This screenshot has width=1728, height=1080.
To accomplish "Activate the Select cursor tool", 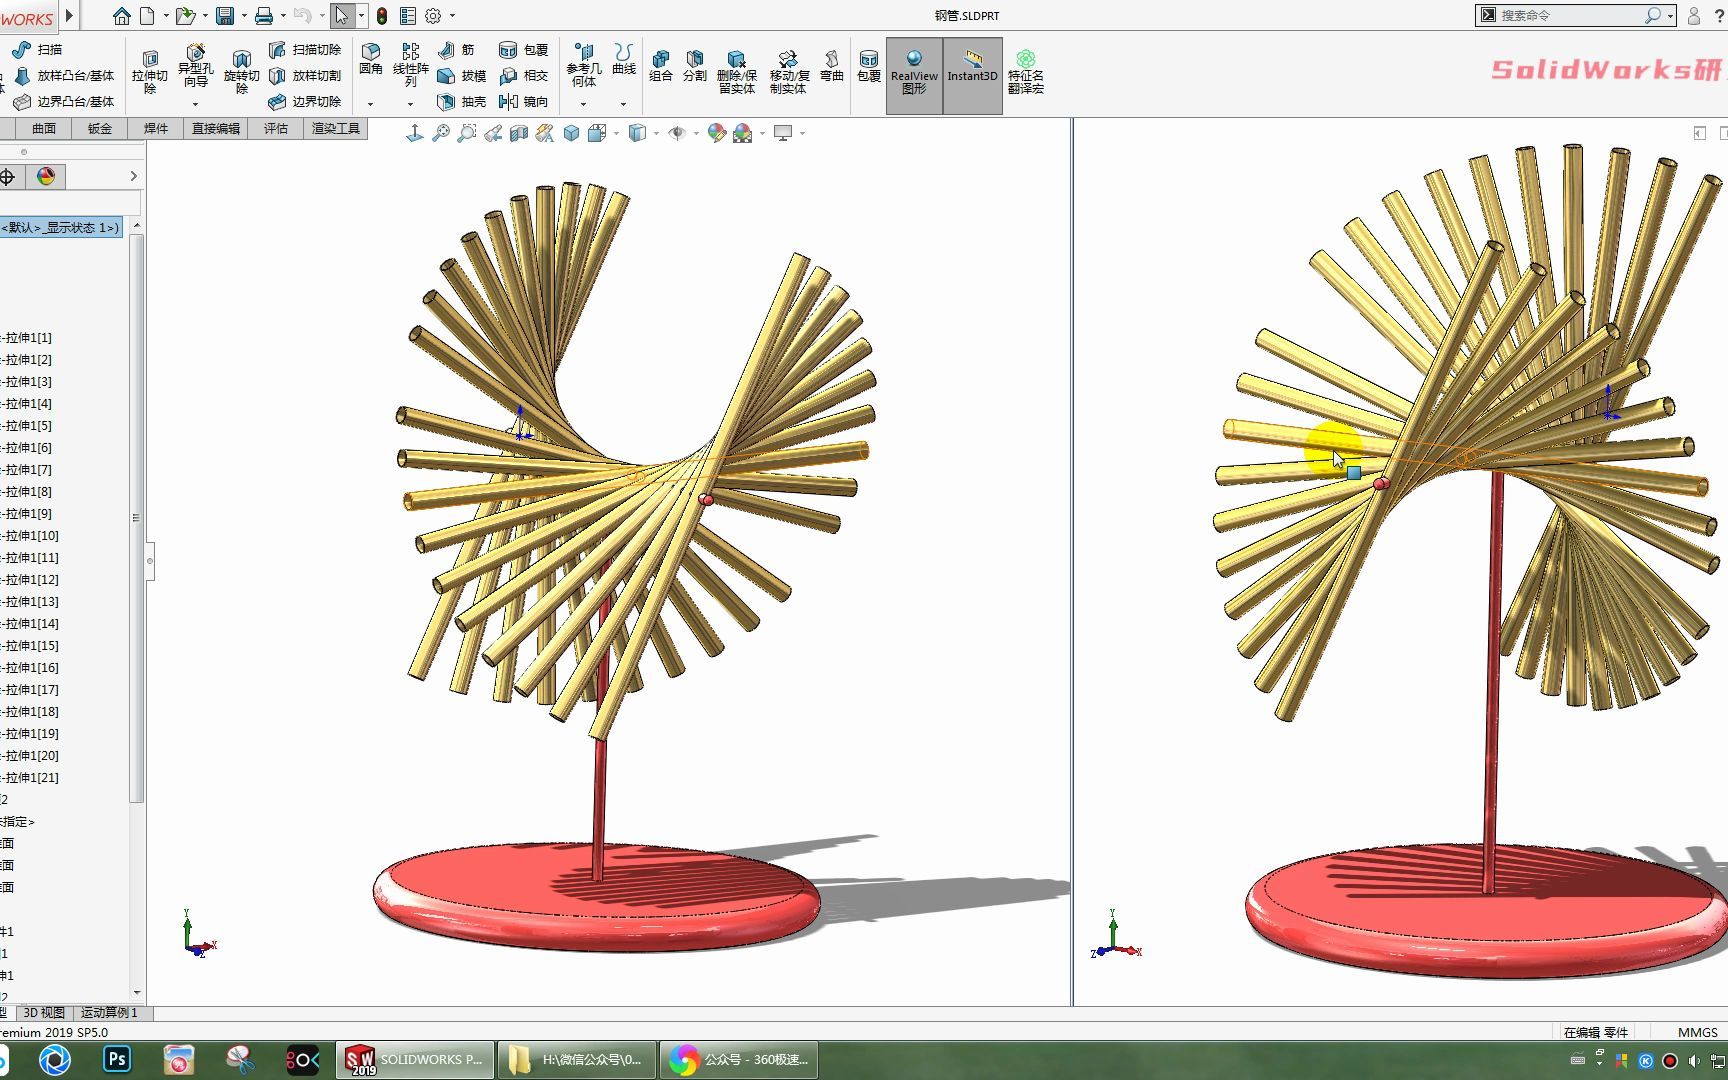I will click(342, 16).
